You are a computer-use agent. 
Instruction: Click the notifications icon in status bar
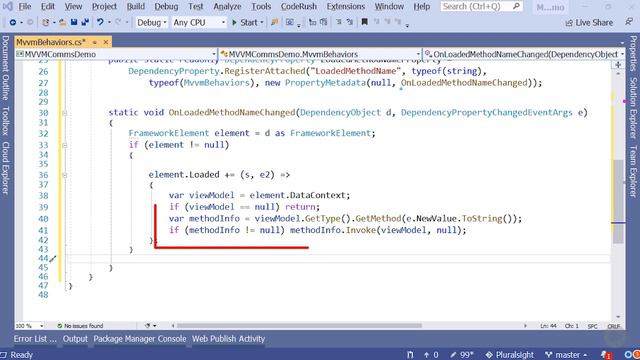[x=606, y=355]
